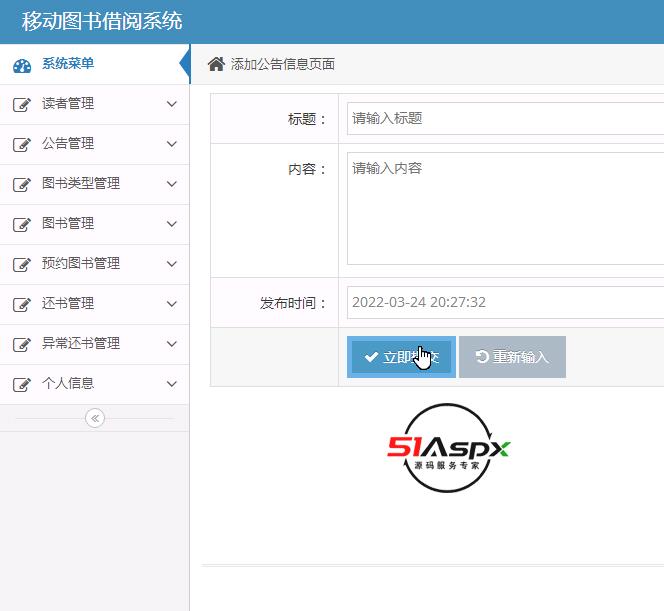
Task: Expand the 图书类型管理 chevron
Action: (172, 184)
